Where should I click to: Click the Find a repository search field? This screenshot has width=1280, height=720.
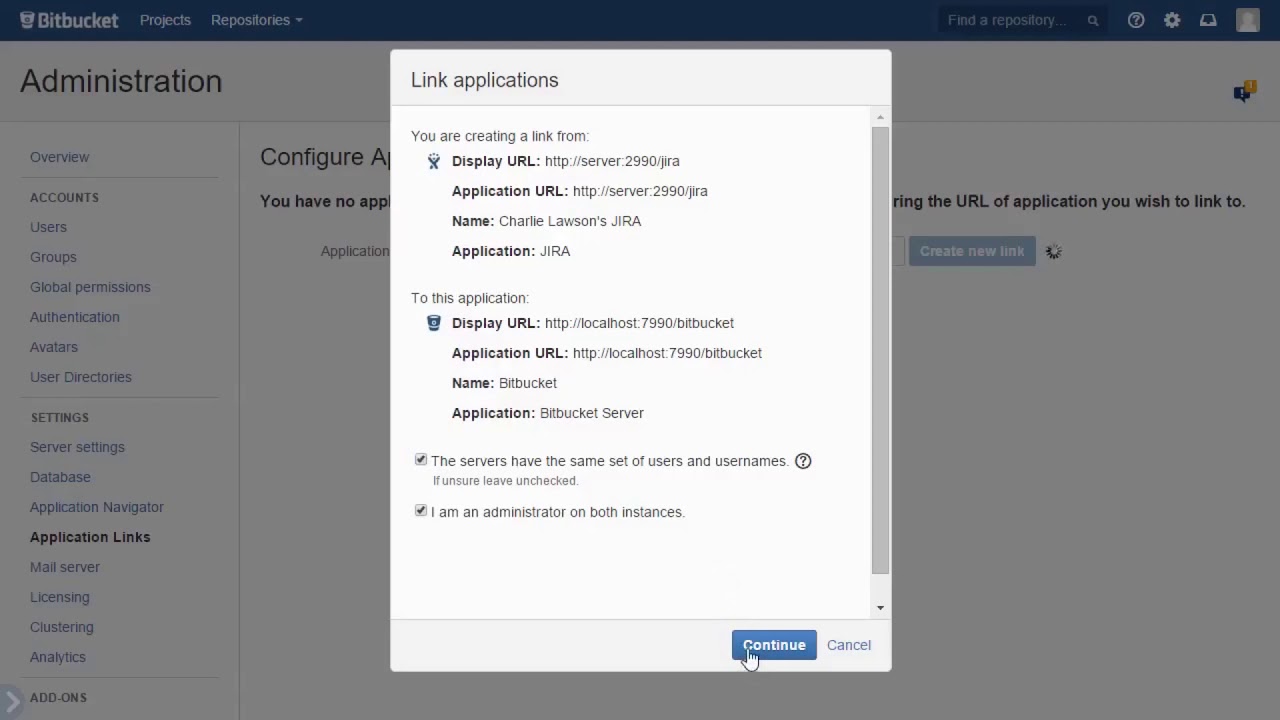click(1023, 20)
